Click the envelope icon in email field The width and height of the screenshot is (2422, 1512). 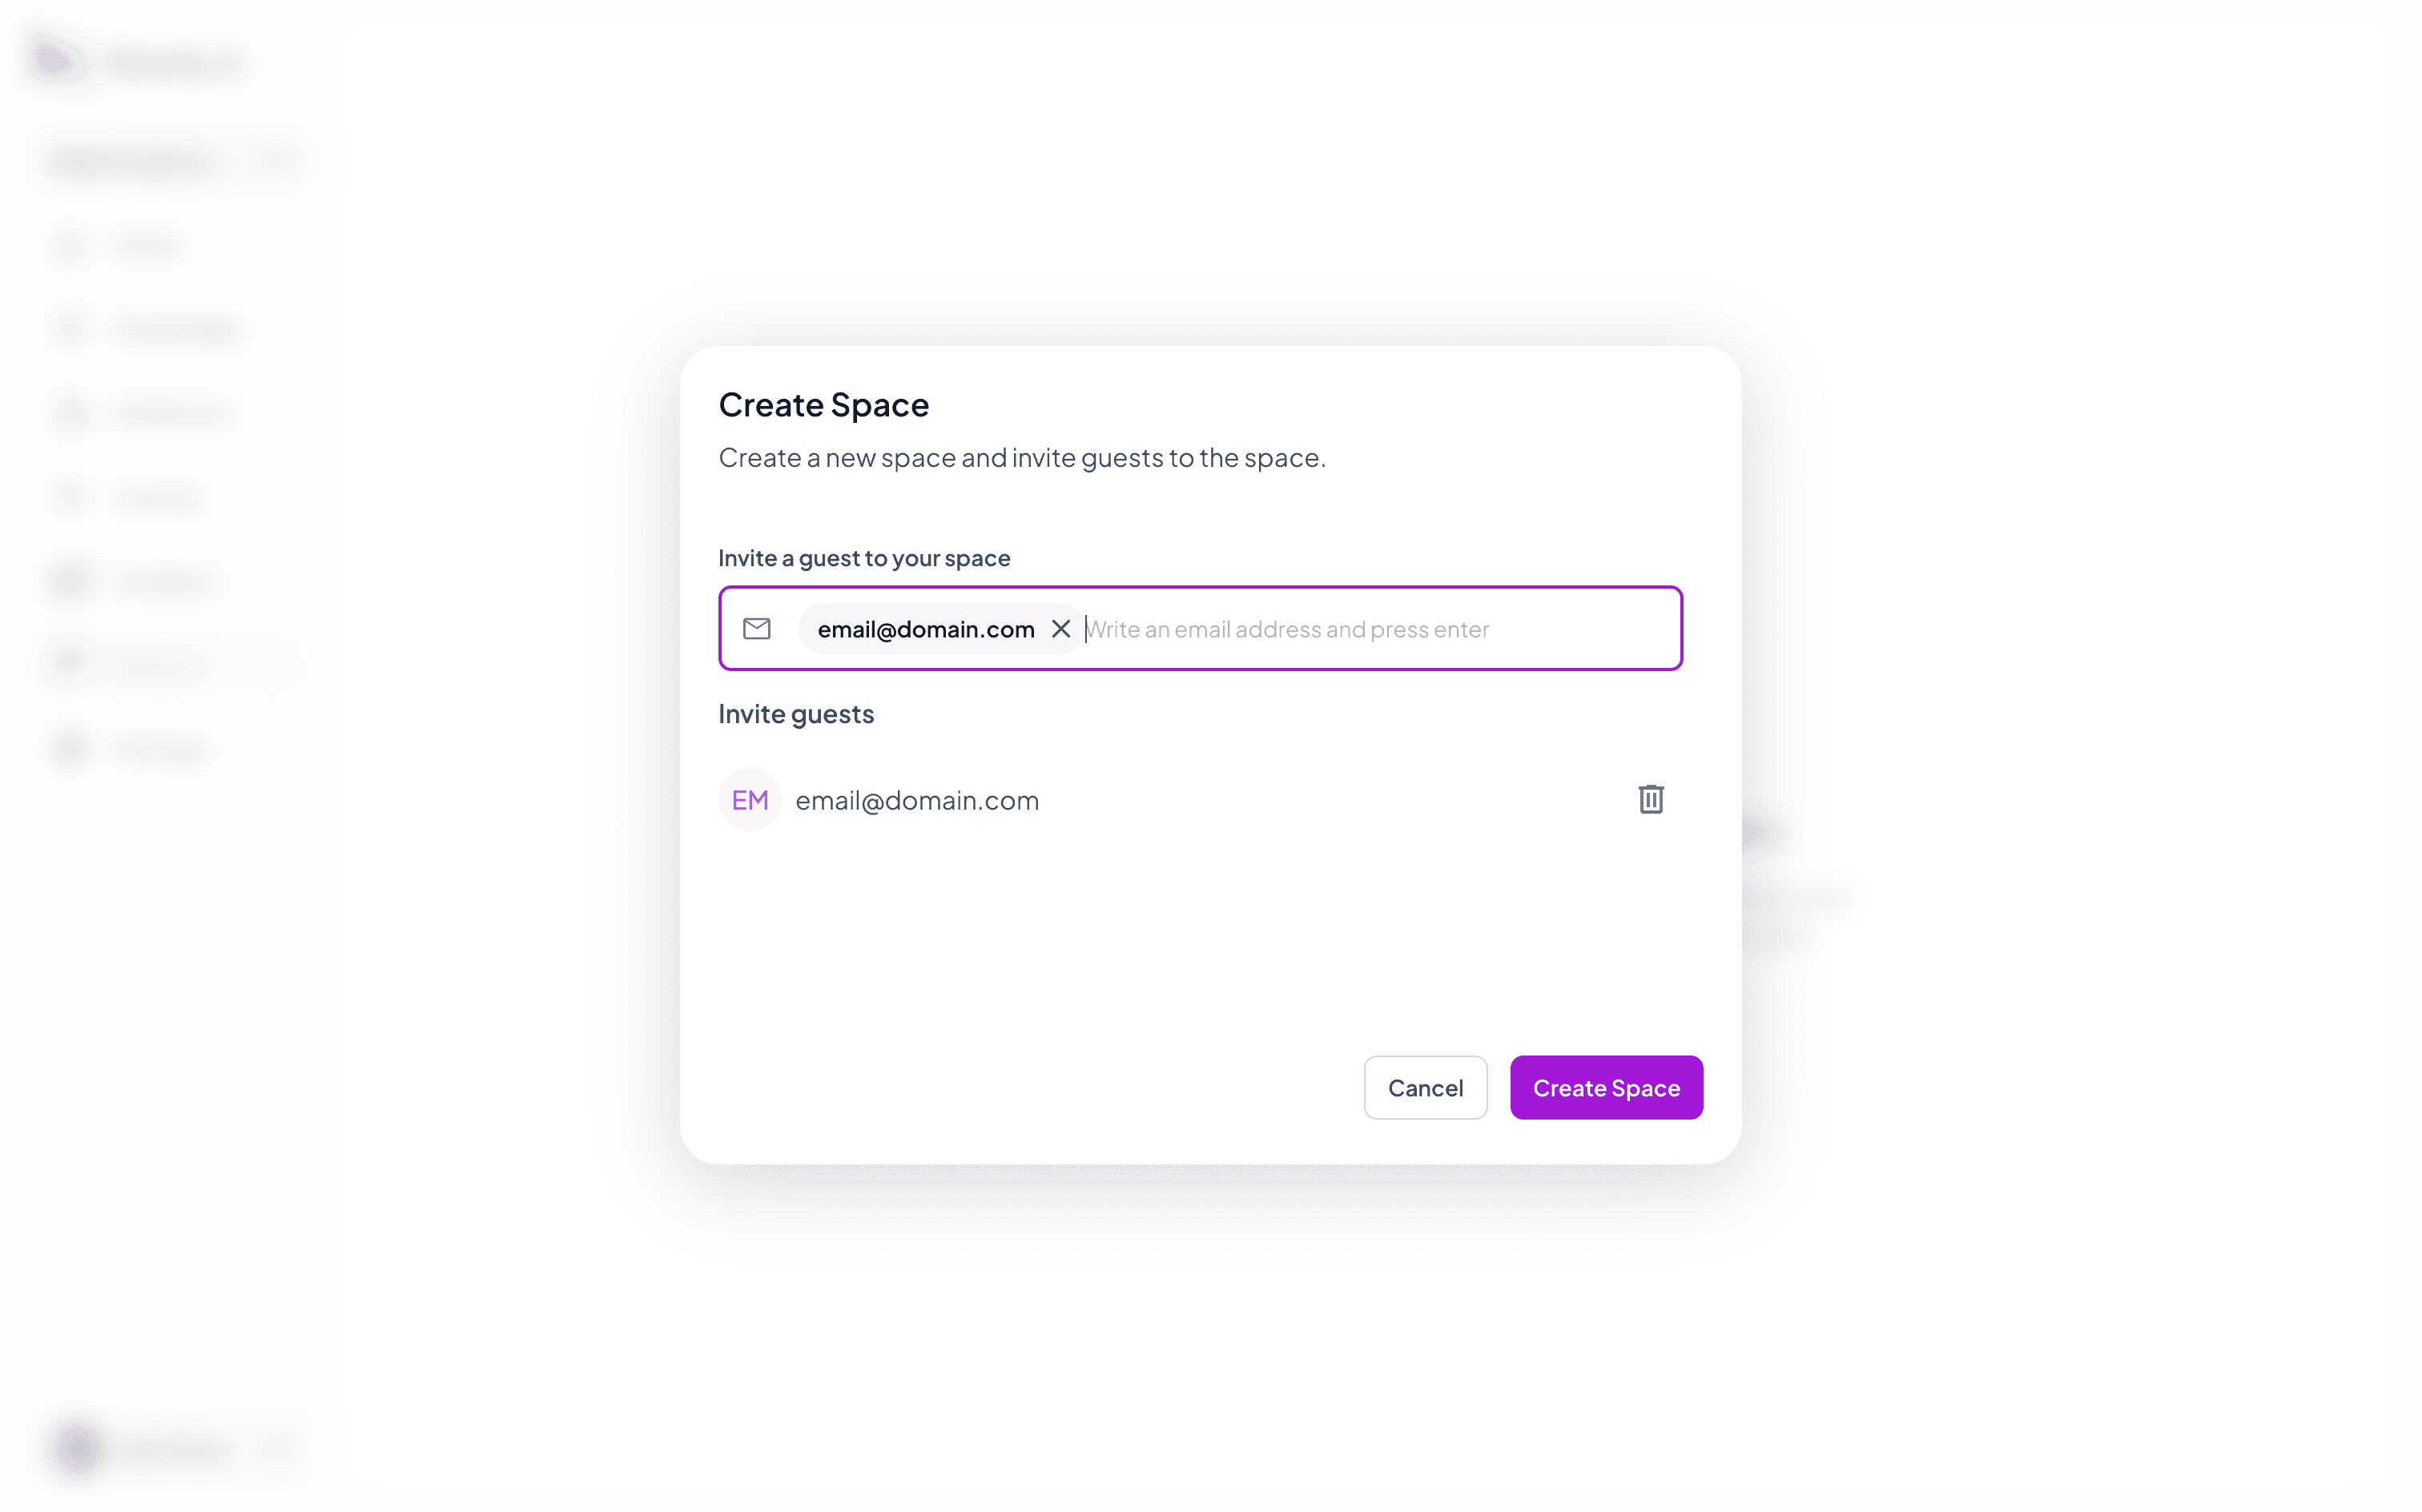pyautogui.click(x=757, y=629)
